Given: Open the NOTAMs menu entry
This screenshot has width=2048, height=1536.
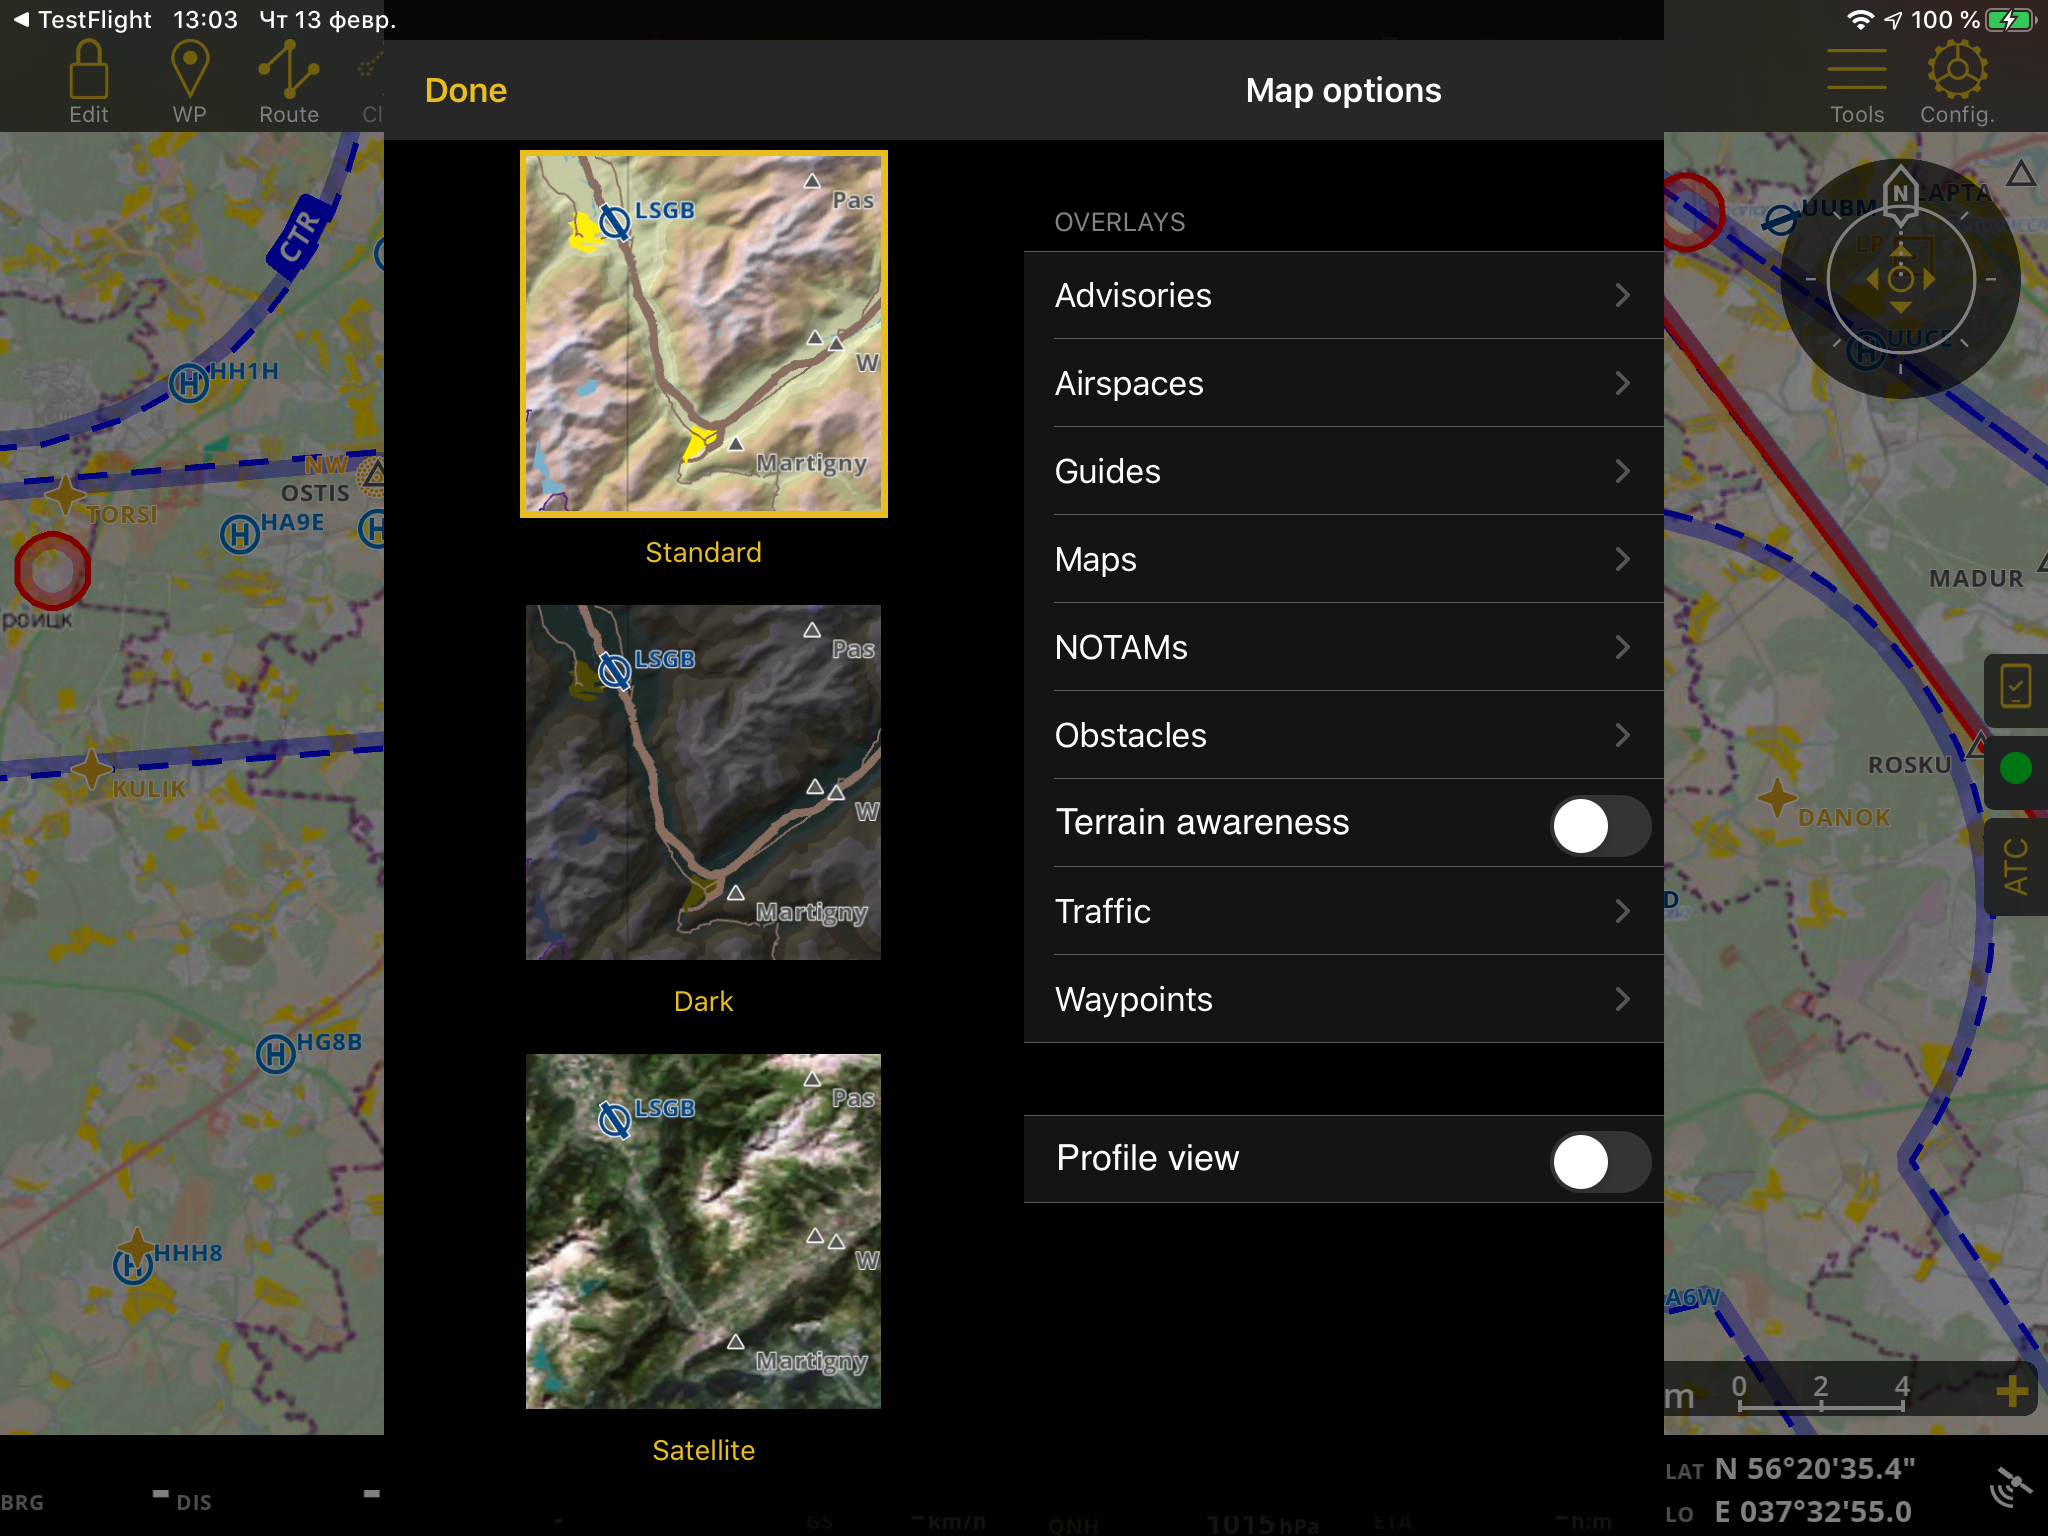Looking at the screenshot, I should pyautogui.click(x=1343, y=647).
